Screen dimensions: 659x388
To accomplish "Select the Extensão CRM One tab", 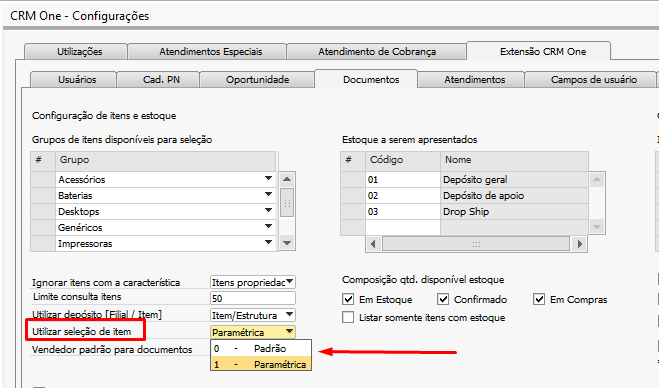I will pyautogui.click(x=538, y=51).
